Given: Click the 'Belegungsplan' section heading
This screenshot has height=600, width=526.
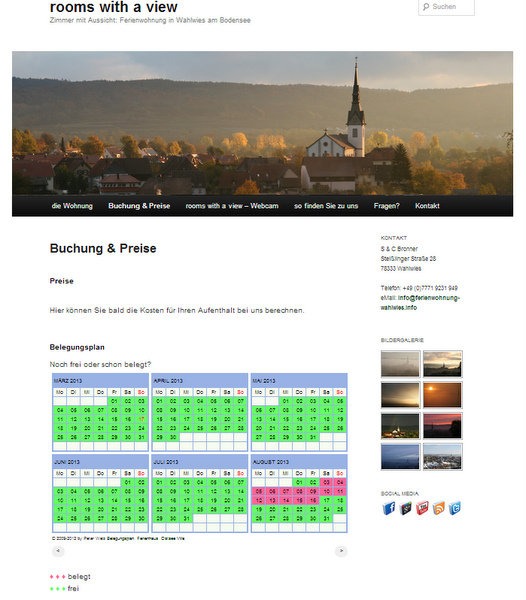Looking at the screenshot, I should pos(77,347).
